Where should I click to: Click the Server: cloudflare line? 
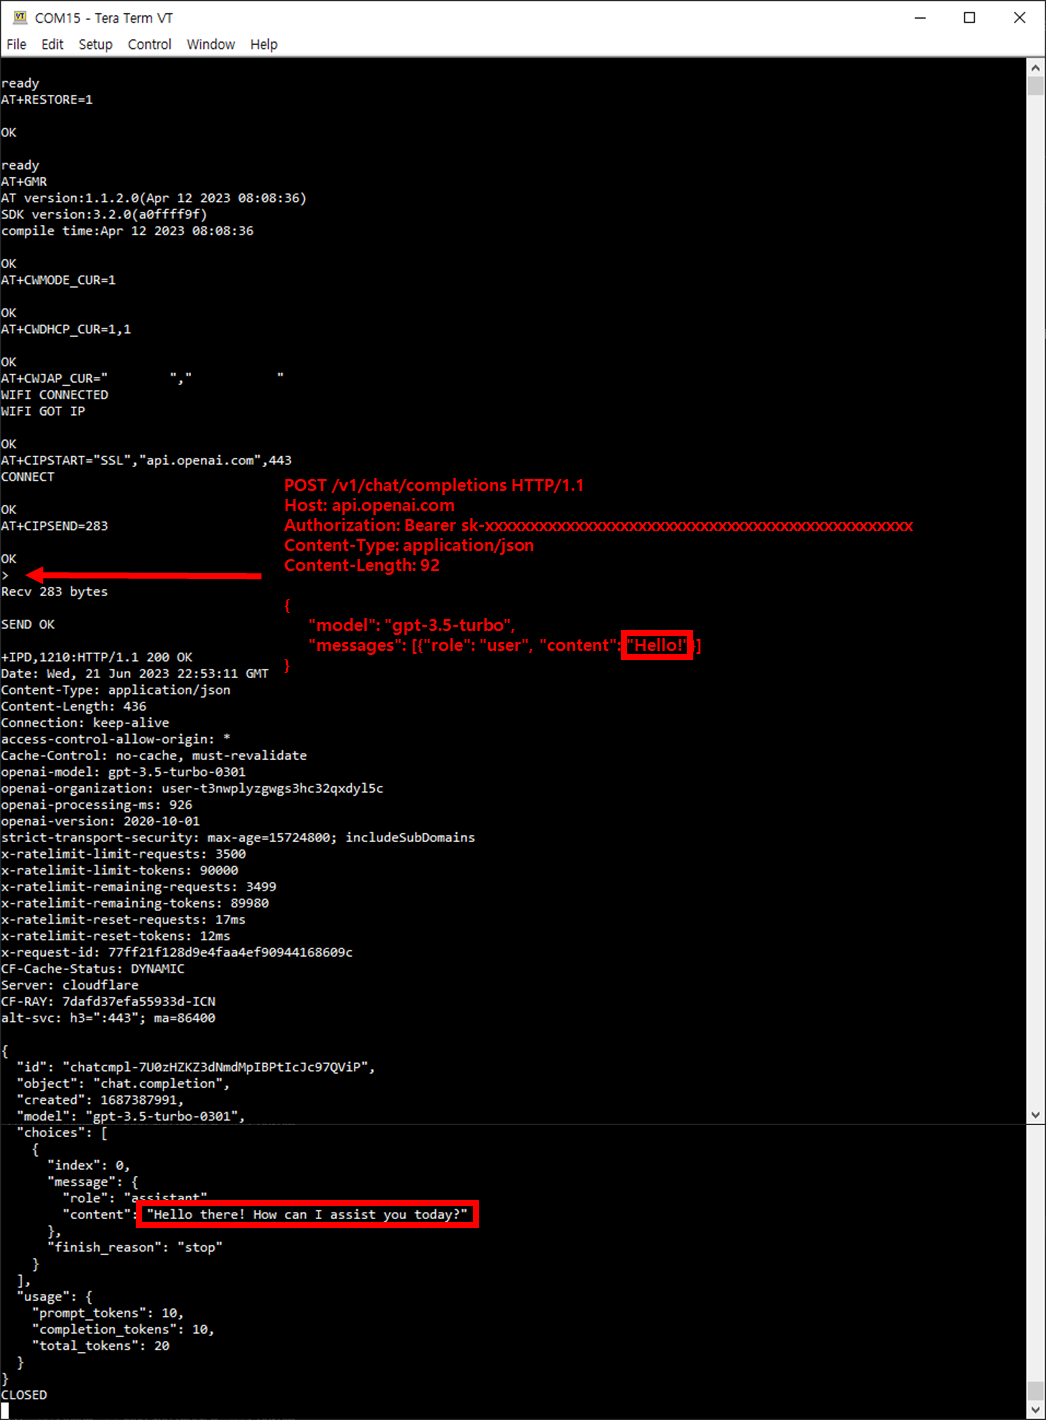click(70, 986)
